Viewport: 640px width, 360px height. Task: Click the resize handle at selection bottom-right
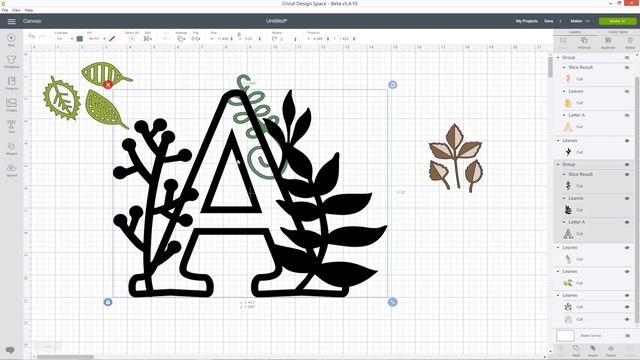[x=392, y=302]
